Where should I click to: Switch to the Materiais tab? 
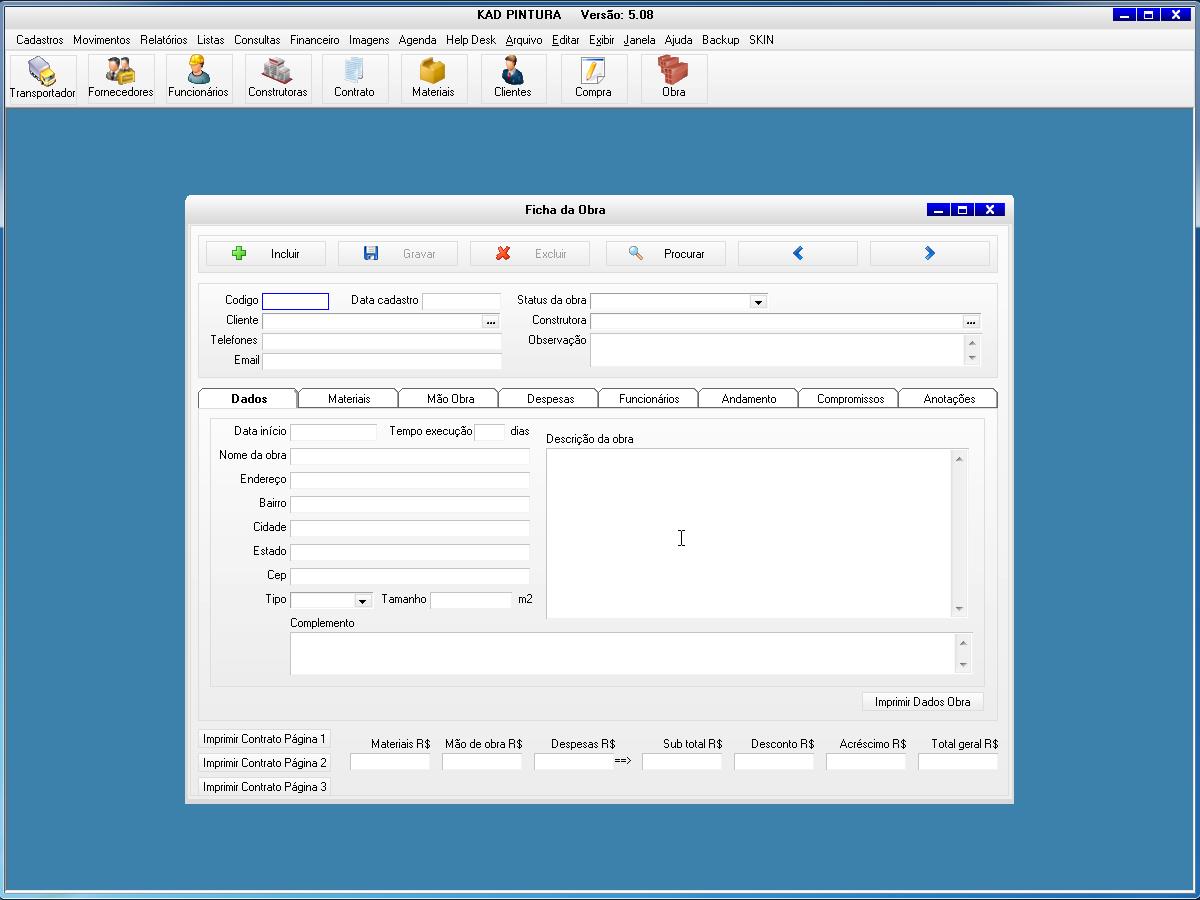tap(349, 399)
